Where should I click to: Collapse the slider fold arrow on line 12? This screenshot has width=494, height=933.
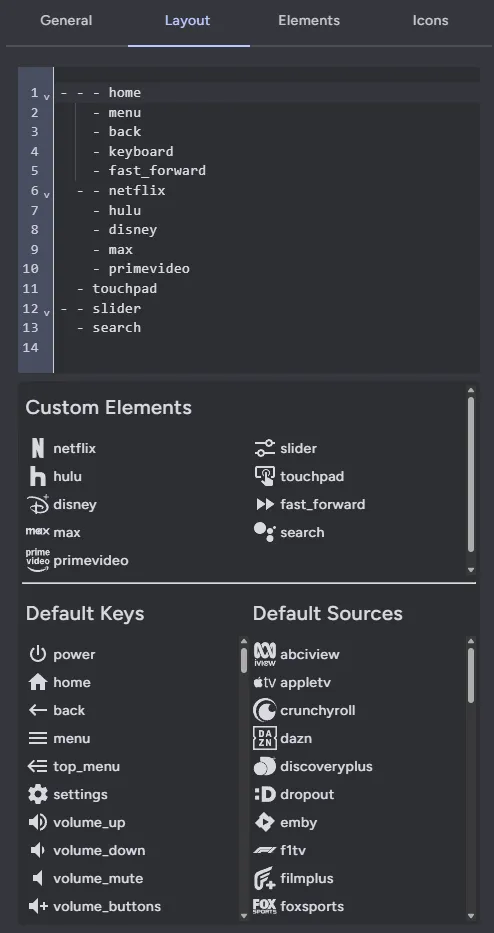click(x=46, y=312)
